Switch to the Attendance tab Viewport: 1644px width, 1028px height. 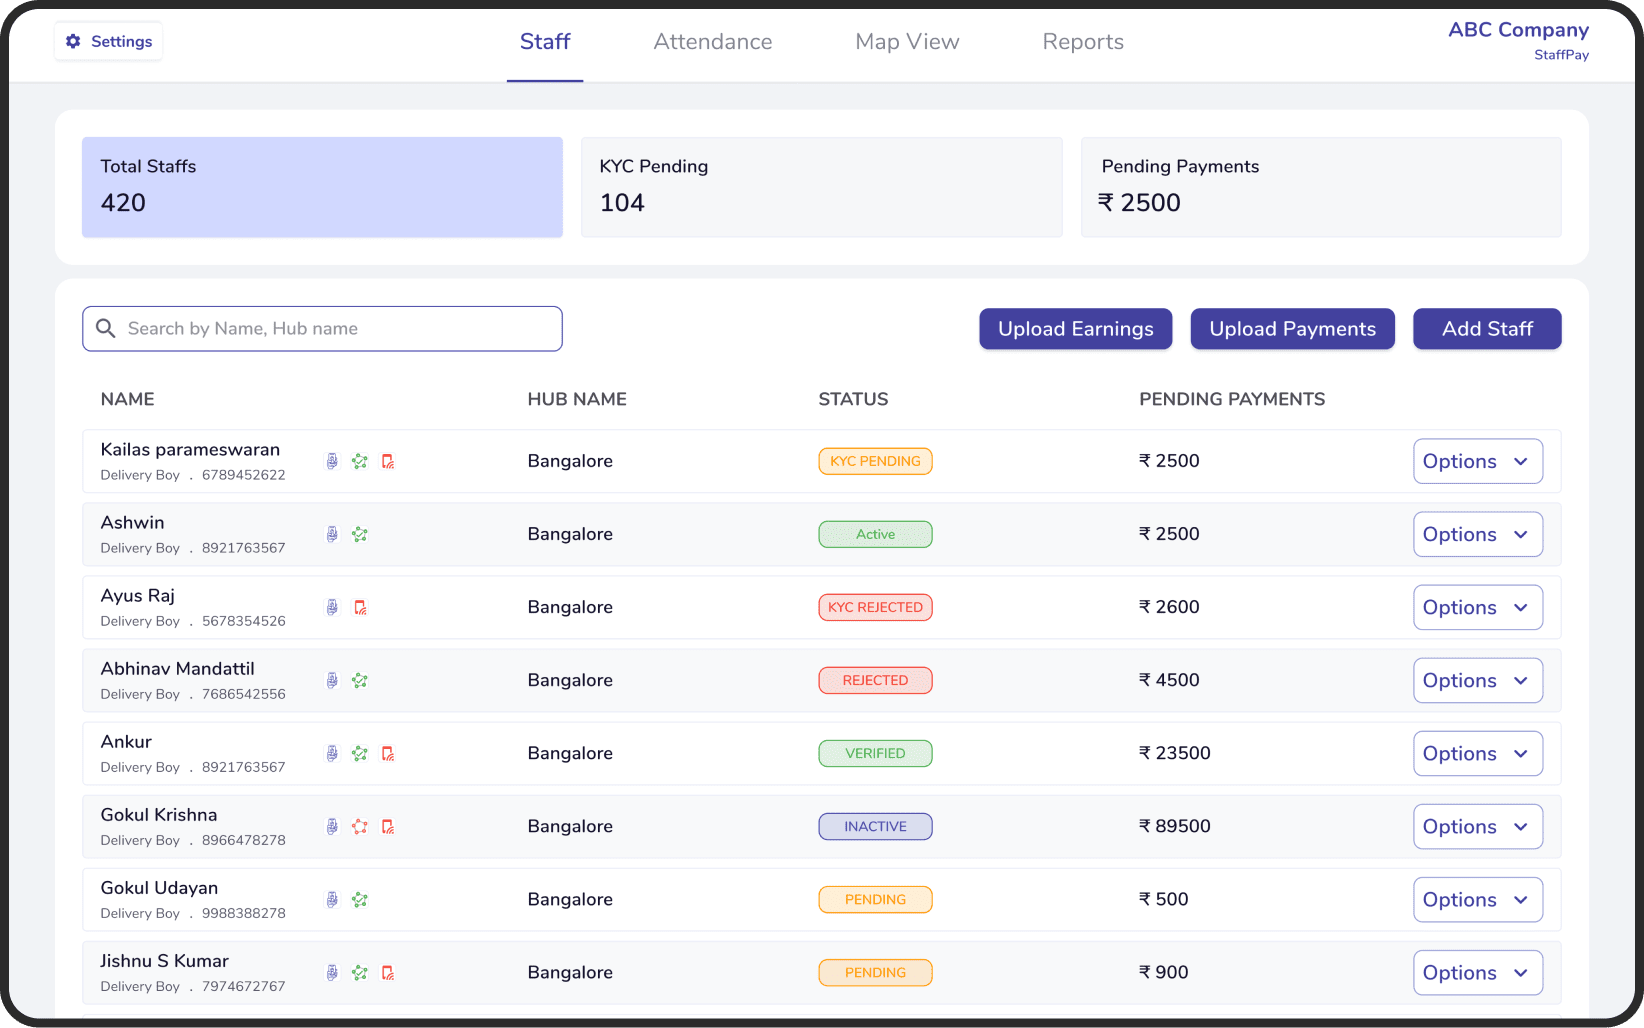[x=713, y=41]
